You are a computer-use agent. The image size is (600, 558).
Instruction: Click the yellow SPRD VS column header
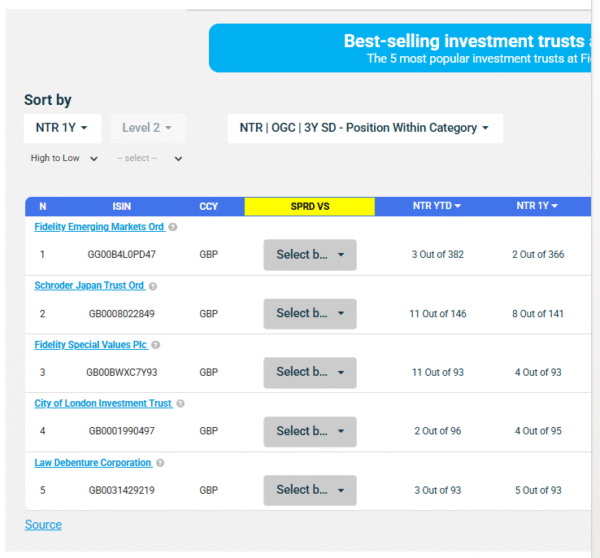pyautogui.click(x=309, y=206)
